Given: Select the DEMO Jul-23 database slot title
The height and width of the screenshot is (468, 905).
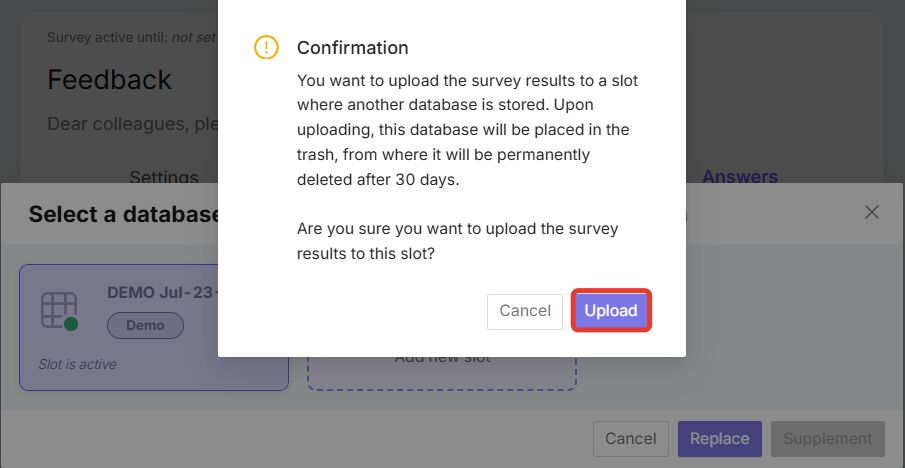Looking at the screenshot, I should tap(162, 293).
